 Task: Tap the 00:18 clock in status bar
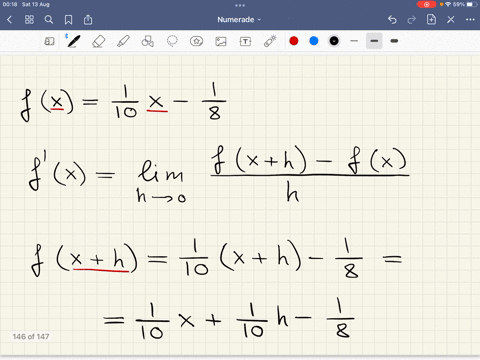(x=10, y=4)
